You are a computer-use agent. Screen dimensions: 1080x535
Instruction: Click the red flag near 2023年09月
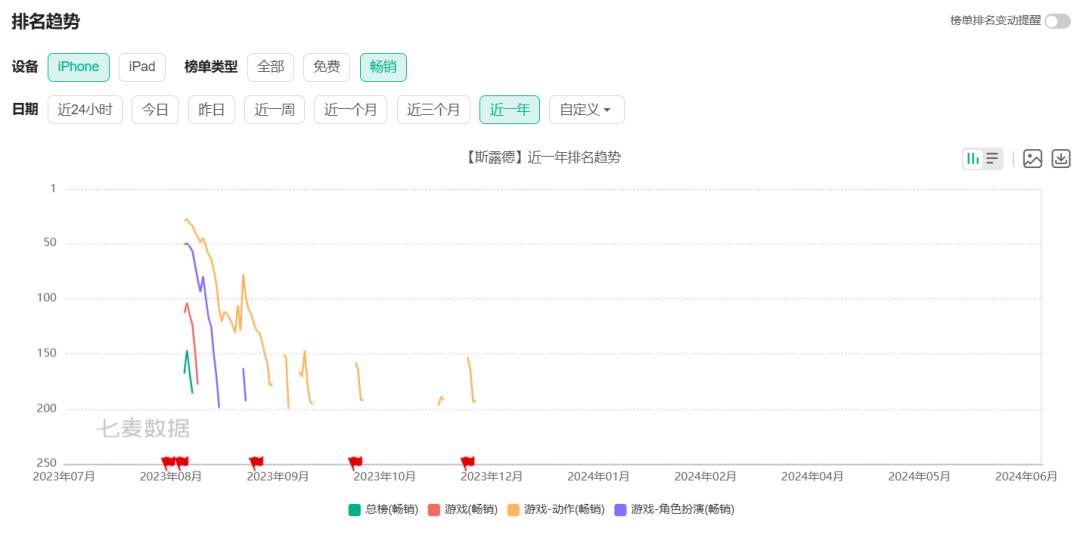coord(256,461)
